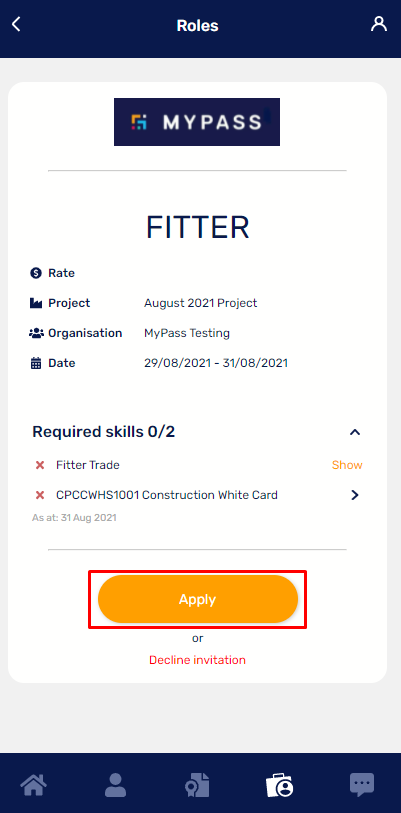Open the user profile icon in header
401x813 pixels.
tap(379, 24)
